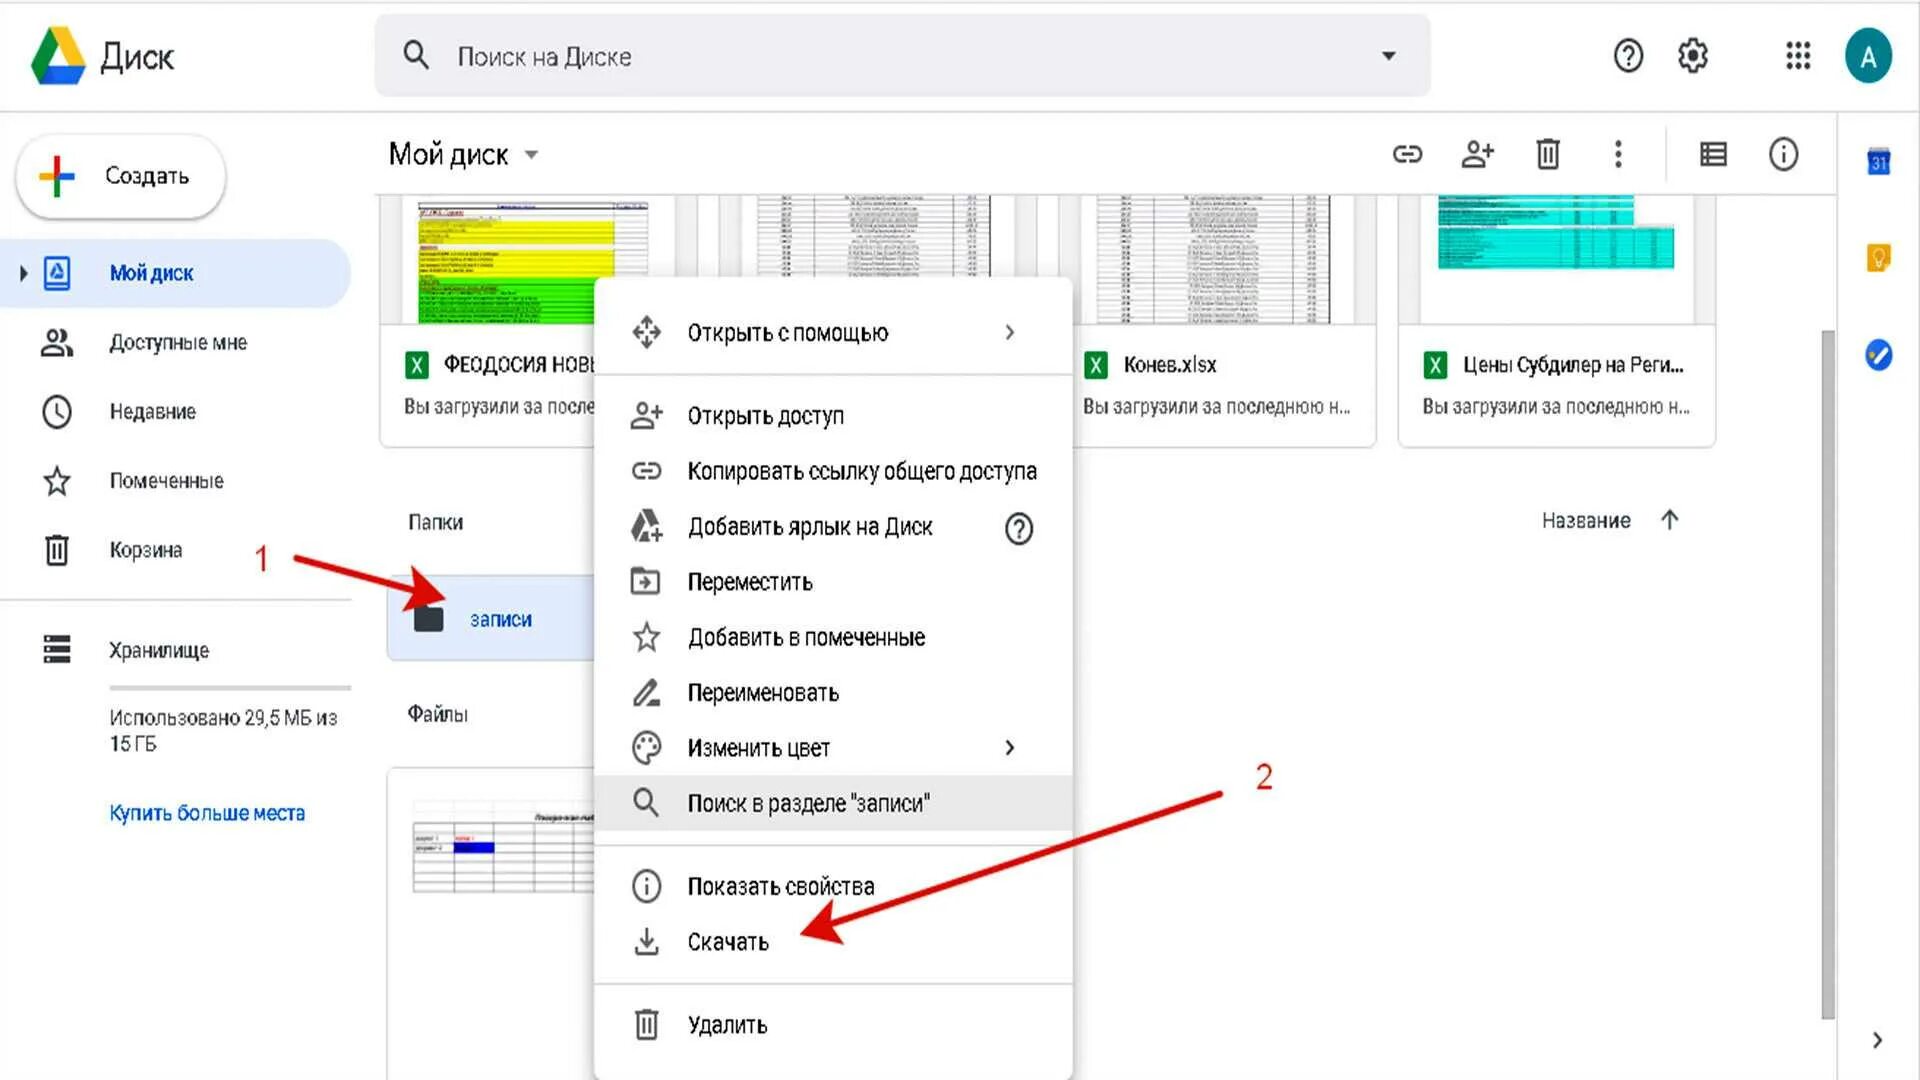Click help icon beside 'Добавить ярлык на Диск'
1920x1080 pixels.
click(x=1018, y=528)
